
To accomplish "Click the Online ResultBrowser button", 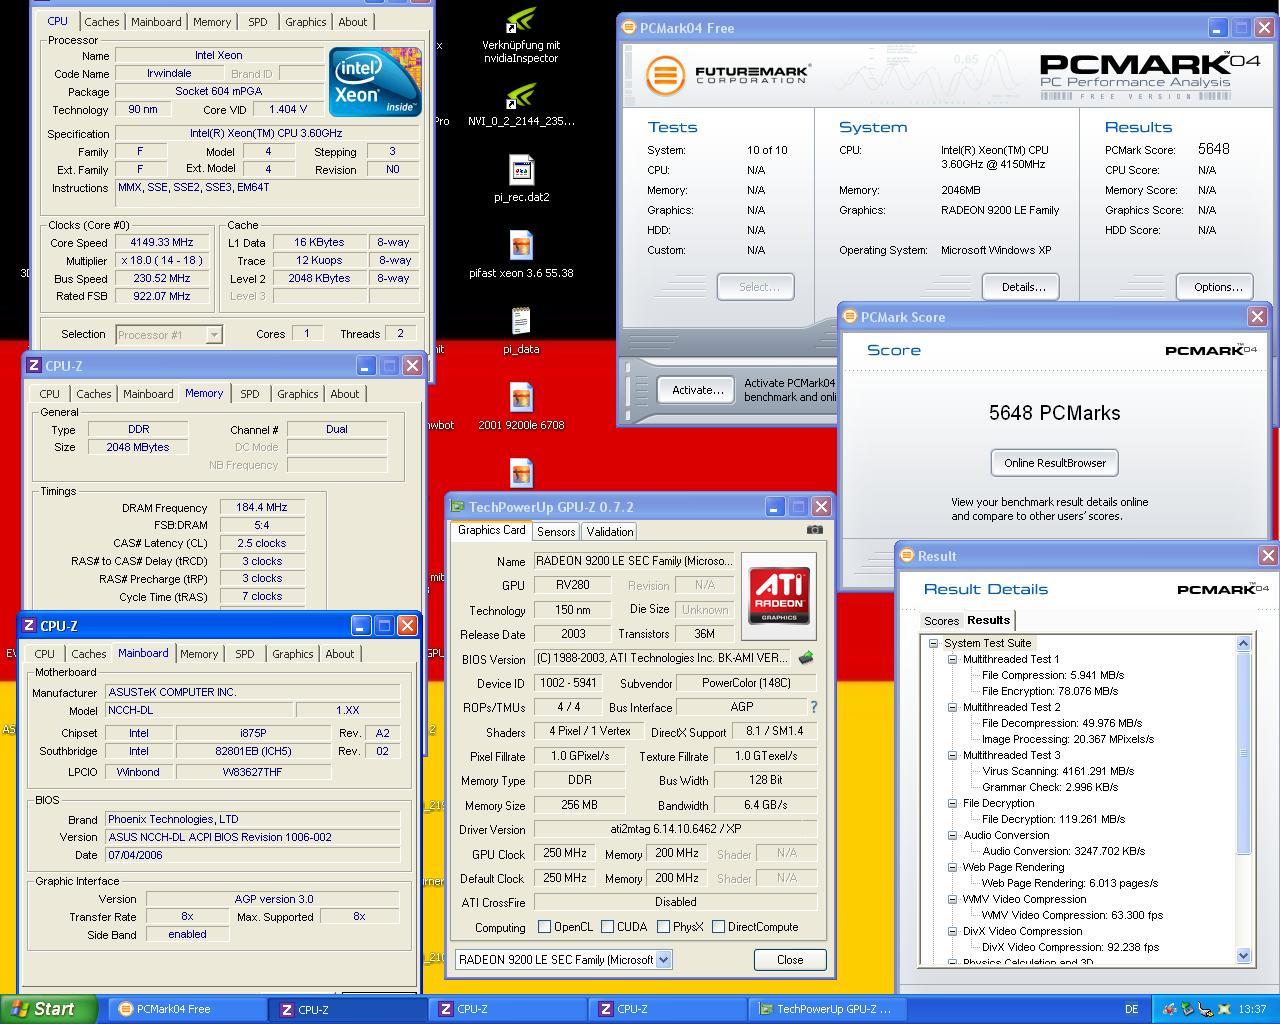I will tap(1055, 463).
